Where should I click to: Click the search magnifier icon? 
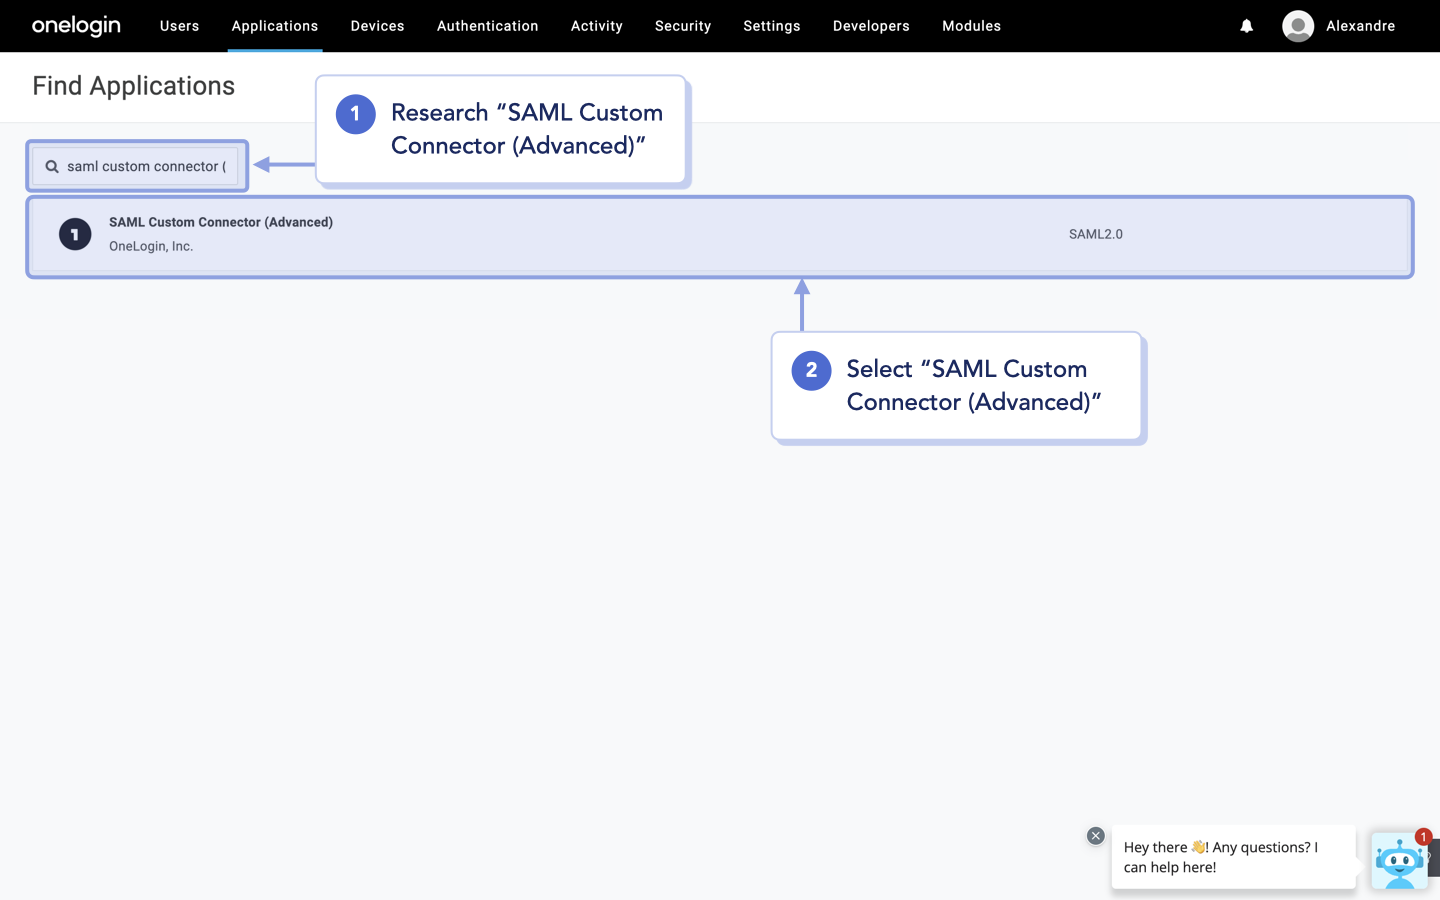point(52,166)
